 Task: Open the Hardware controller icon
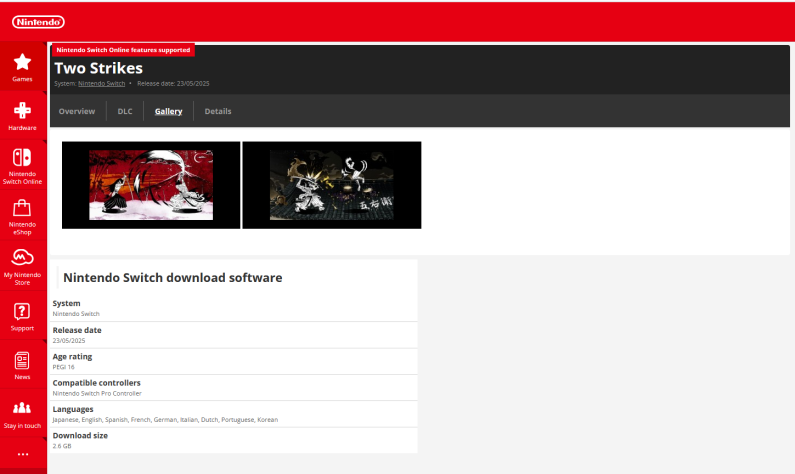(22, 111)
